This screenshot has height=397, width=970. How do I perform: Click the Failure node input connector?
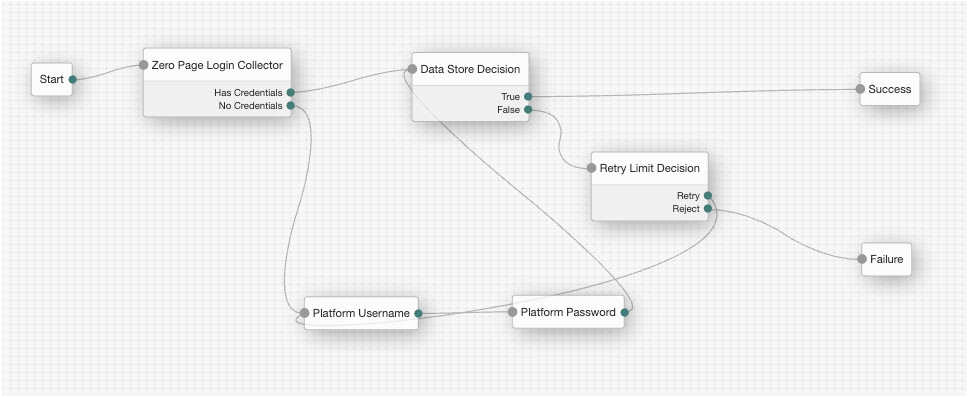(x=862, y=259)
